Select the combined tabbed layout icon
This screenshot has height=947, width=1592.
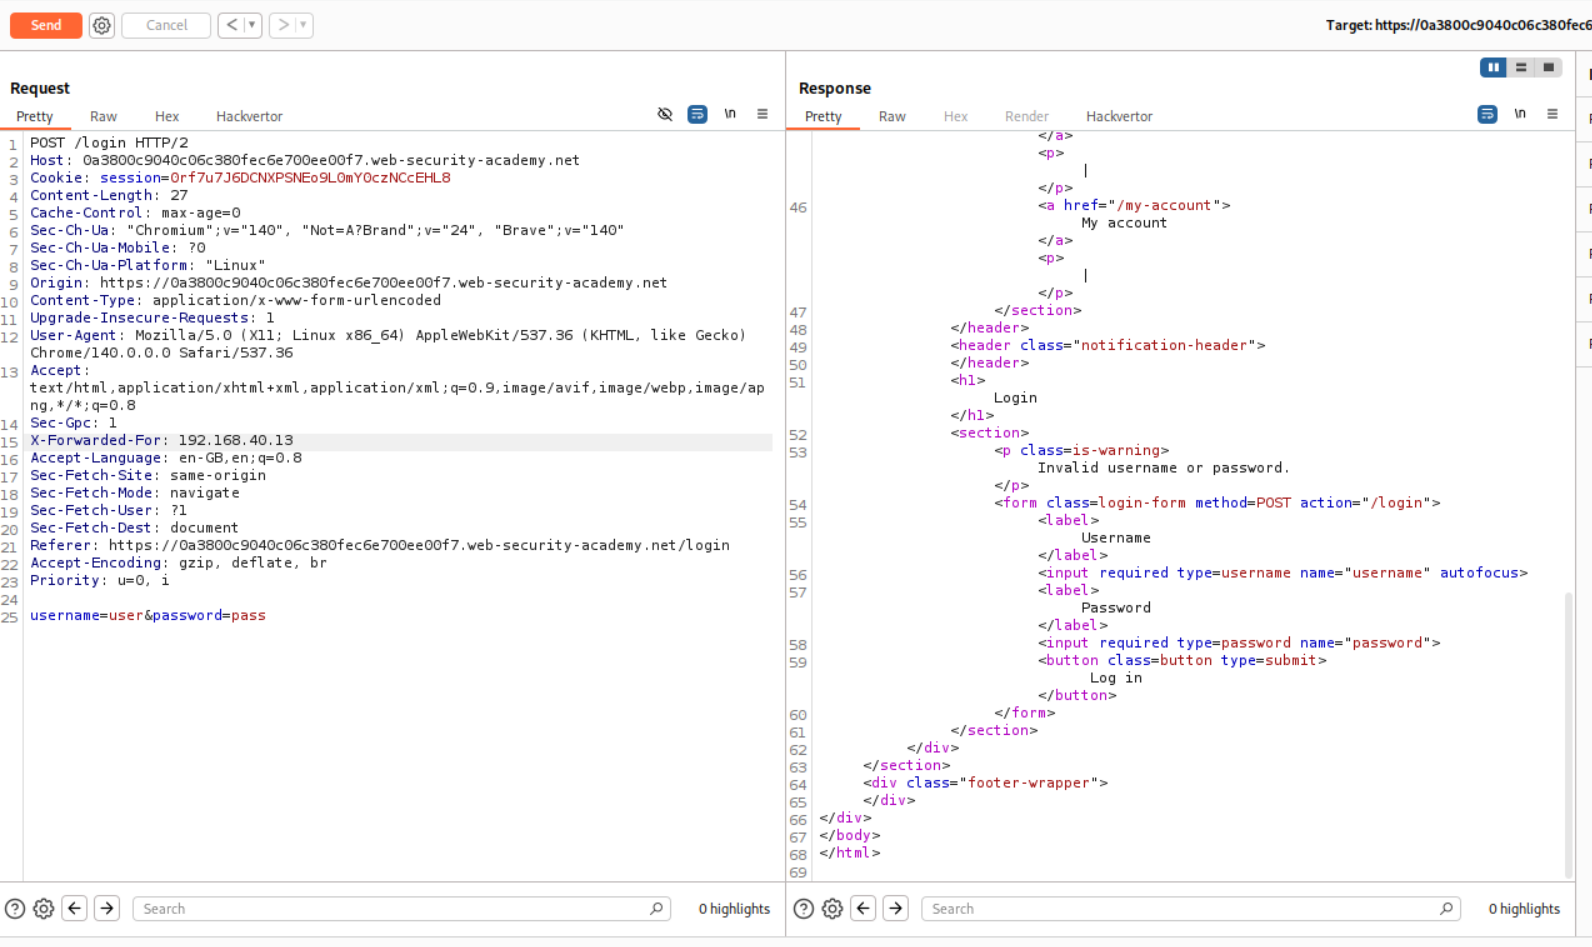coord(1548,67)
